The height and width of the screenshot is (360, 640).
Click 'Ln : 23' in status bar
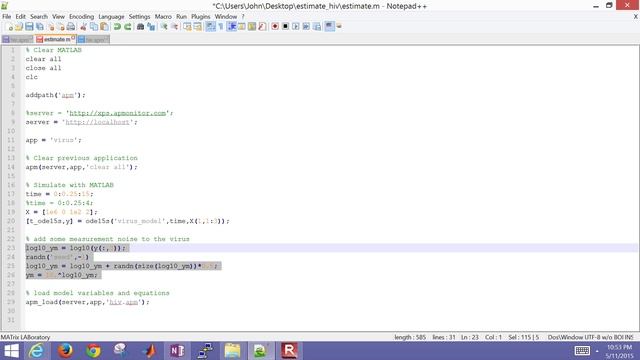pos(469,337)
